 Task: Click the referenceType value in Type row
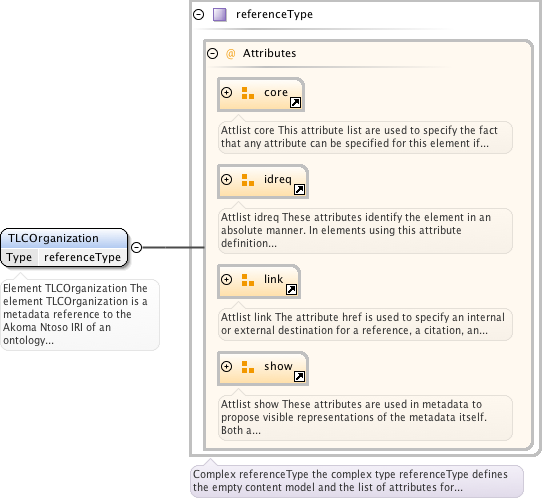click(x=82, y=257)
